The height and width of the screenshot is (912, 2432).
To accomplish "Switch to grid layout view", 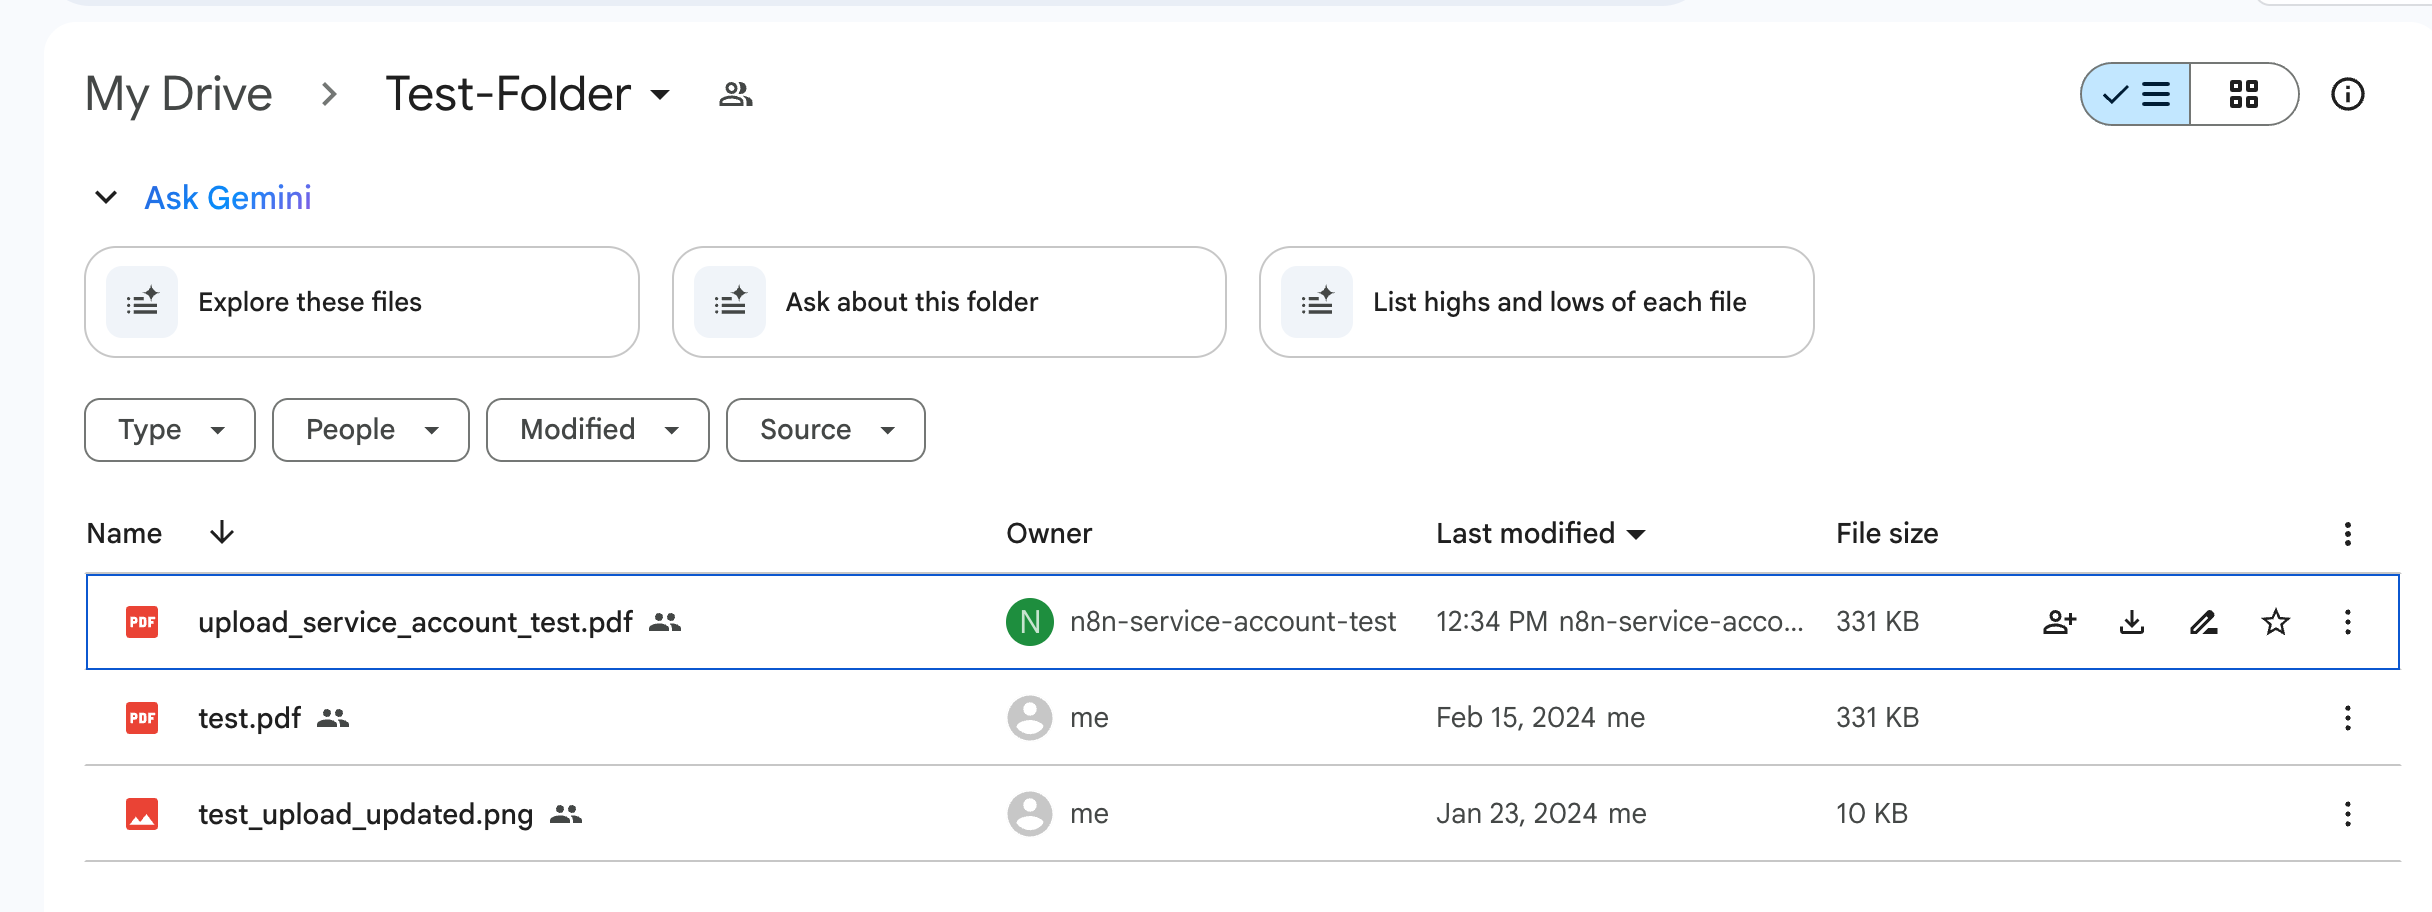I will pyautogui.click(x=2243, y=94).
